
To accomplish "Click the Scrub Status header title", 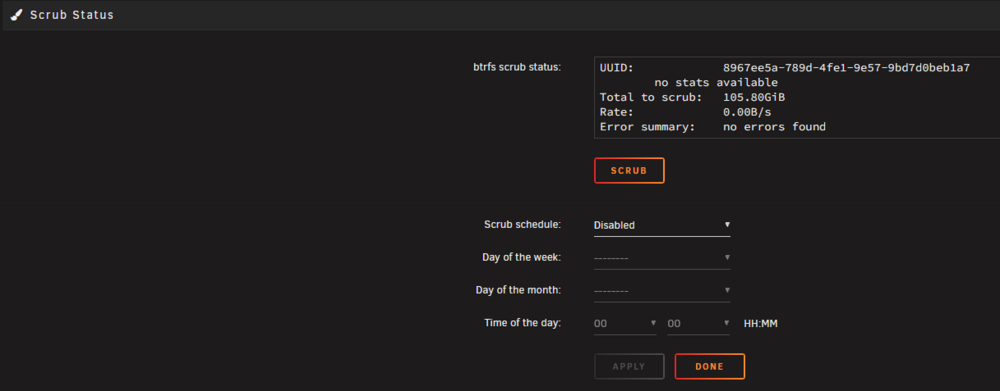I will [72, 15].
